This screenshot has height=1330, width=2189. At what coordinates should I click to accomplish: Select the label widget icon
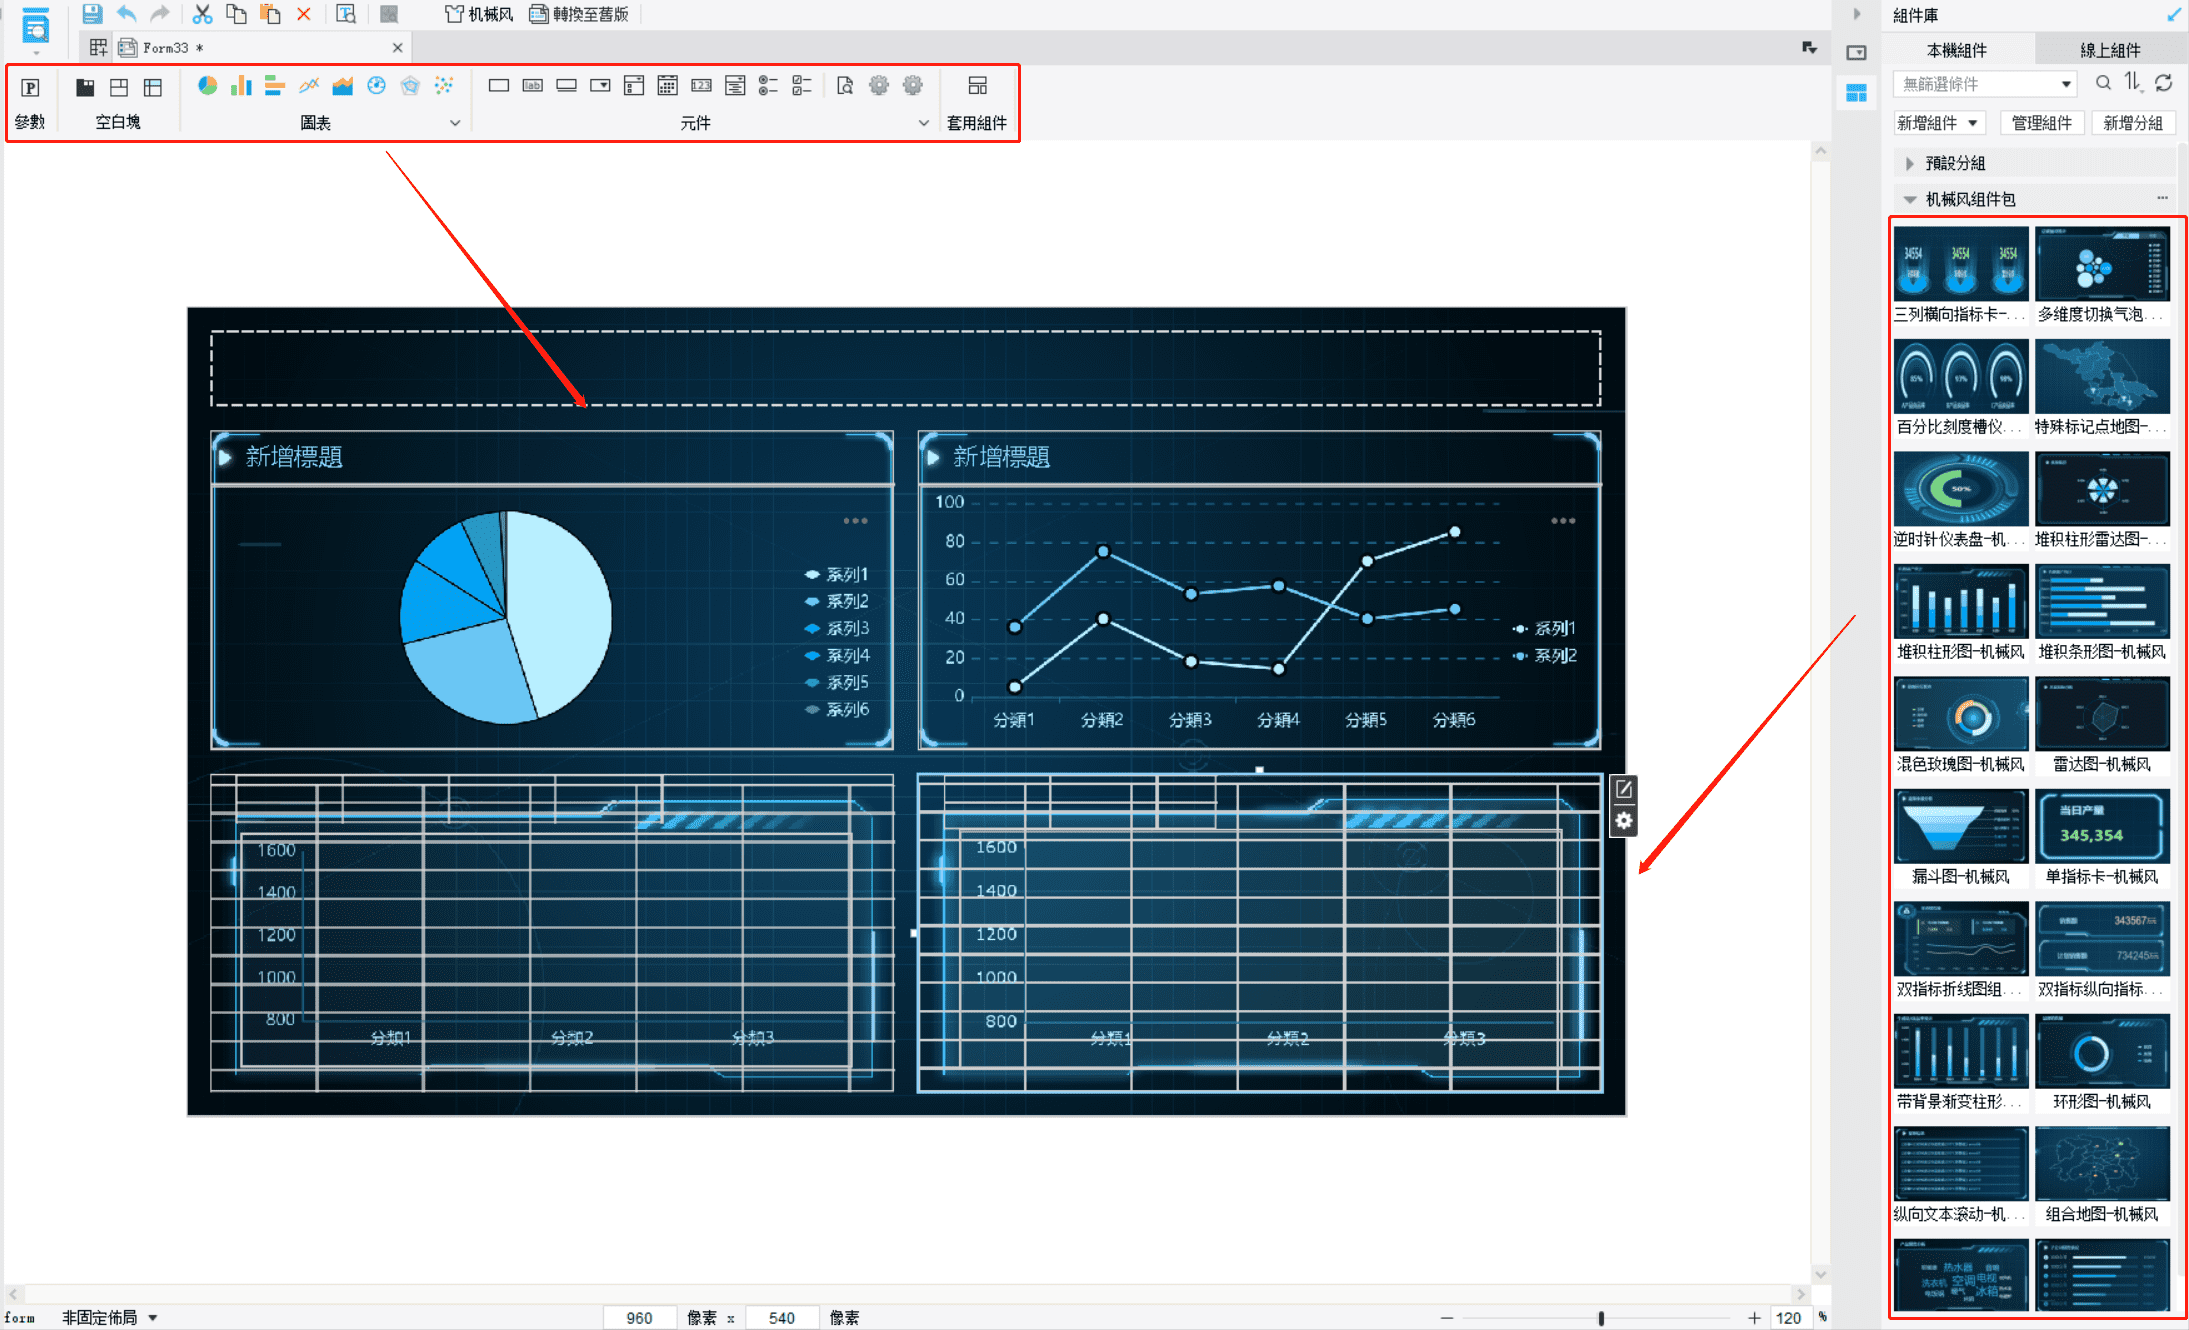(x=533, y=86)
